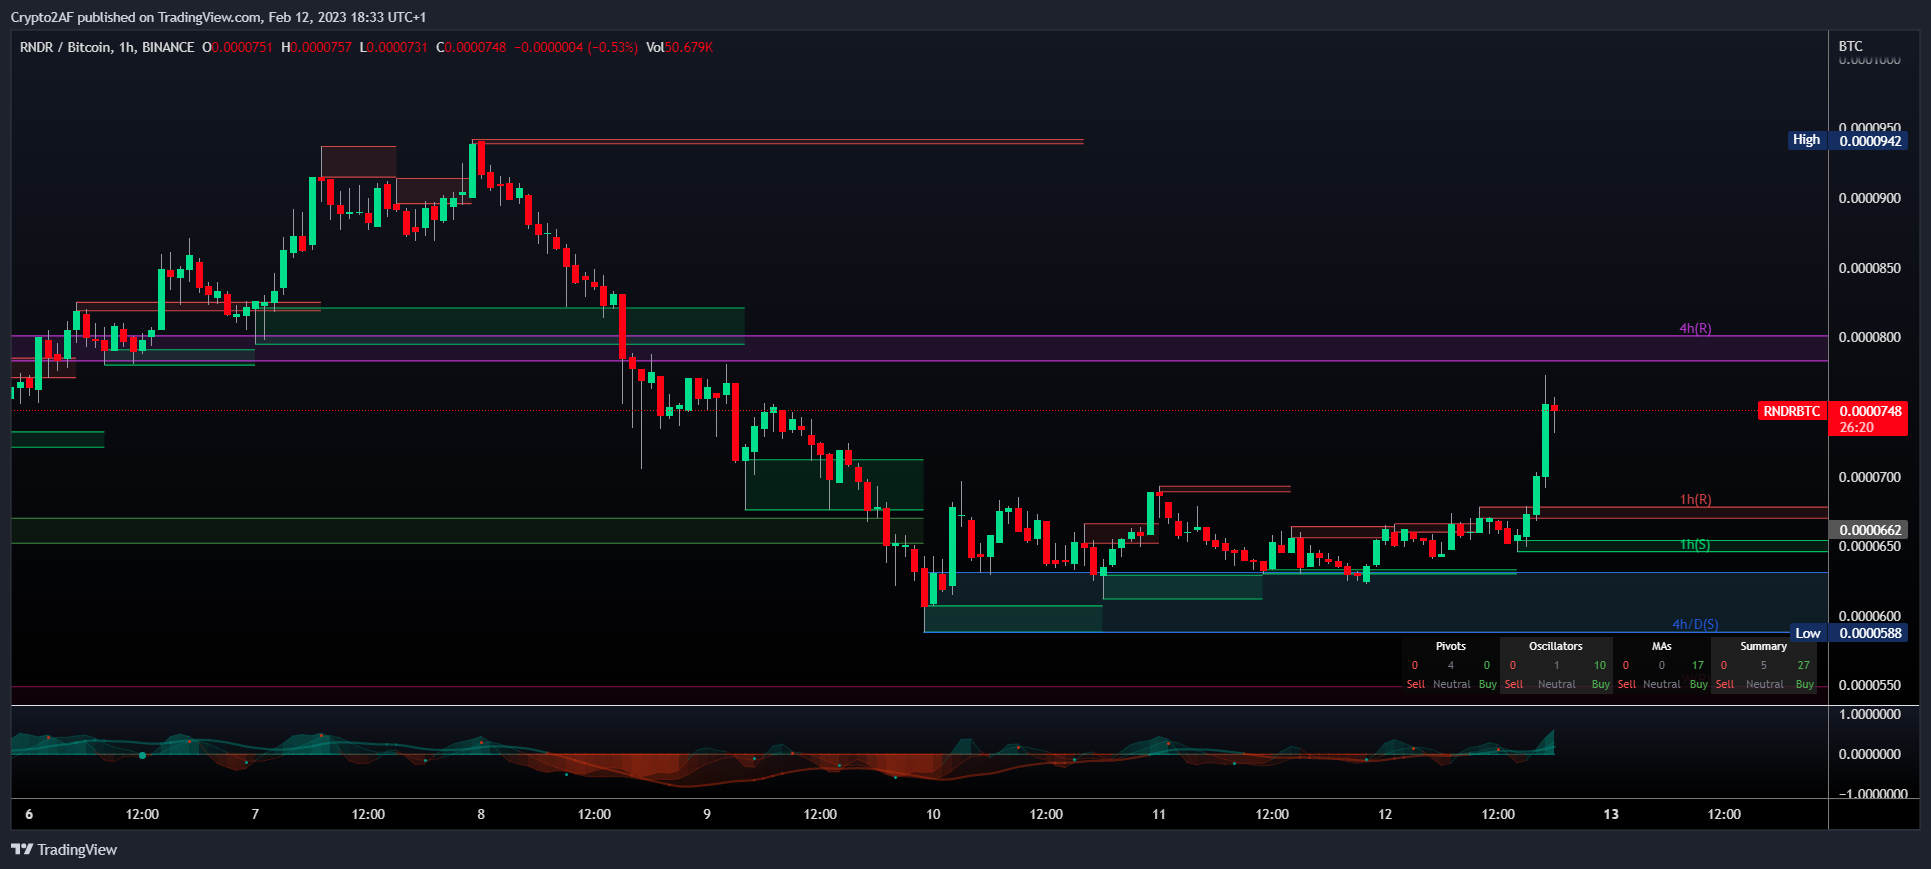Viewport: 1931px width, 869px height.
Task: Click the MAs column heading
Action: coord(1661,646)
